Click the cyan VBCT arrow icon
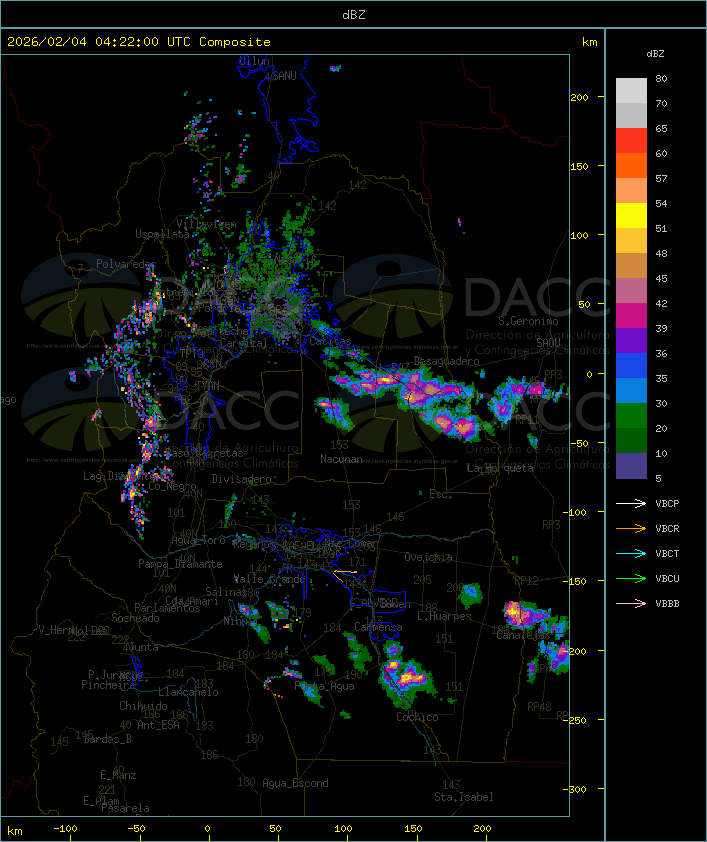707x842 pixels. [x=631, y=553]
